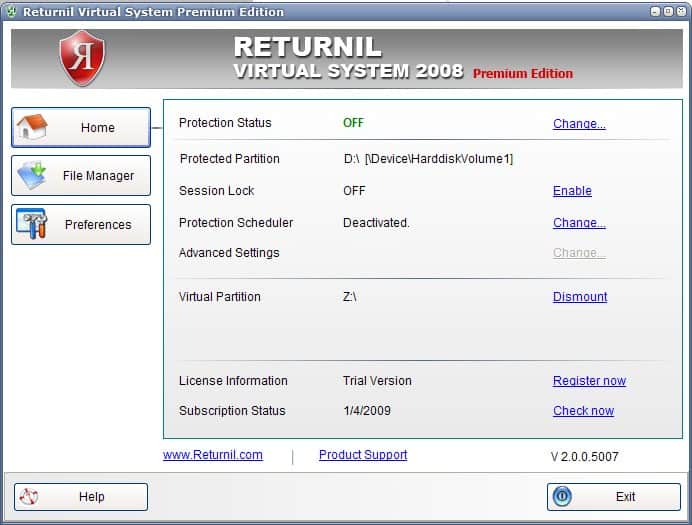Image resolution: width=692 pixels, height=525 pixels.
Task: Click the Virtual Partition label
Action: pos(220,296)
